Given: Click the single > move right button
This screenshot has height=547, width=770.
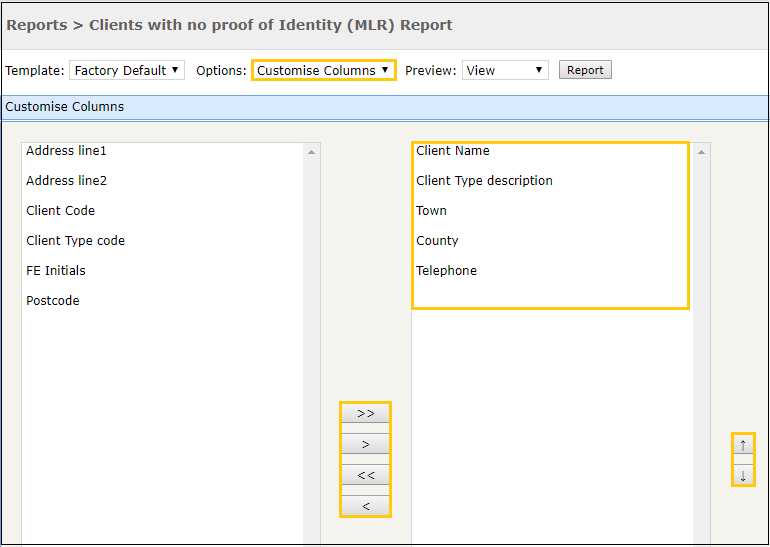Looking at the screenshot, I should pos(365,444).
